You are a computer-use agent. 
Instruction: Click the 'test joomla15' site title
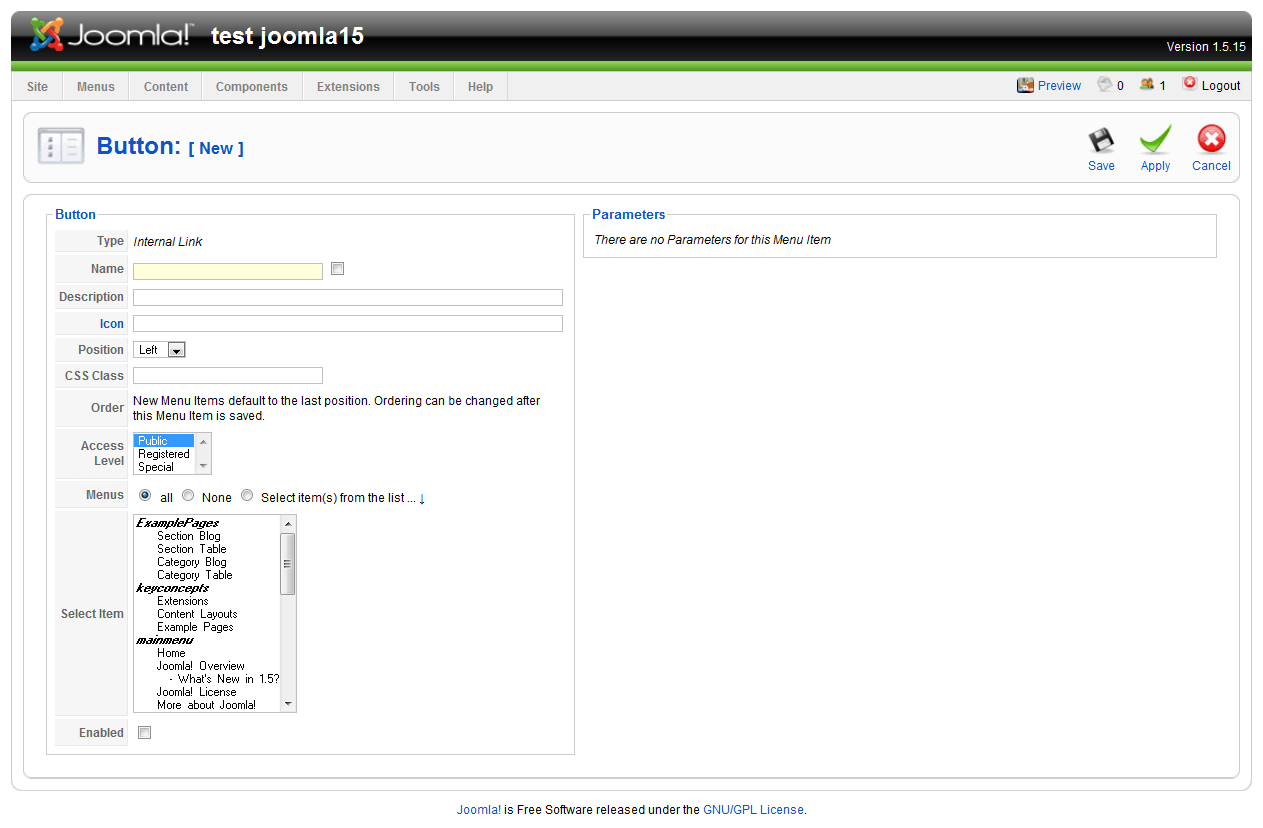coord(287,37)
